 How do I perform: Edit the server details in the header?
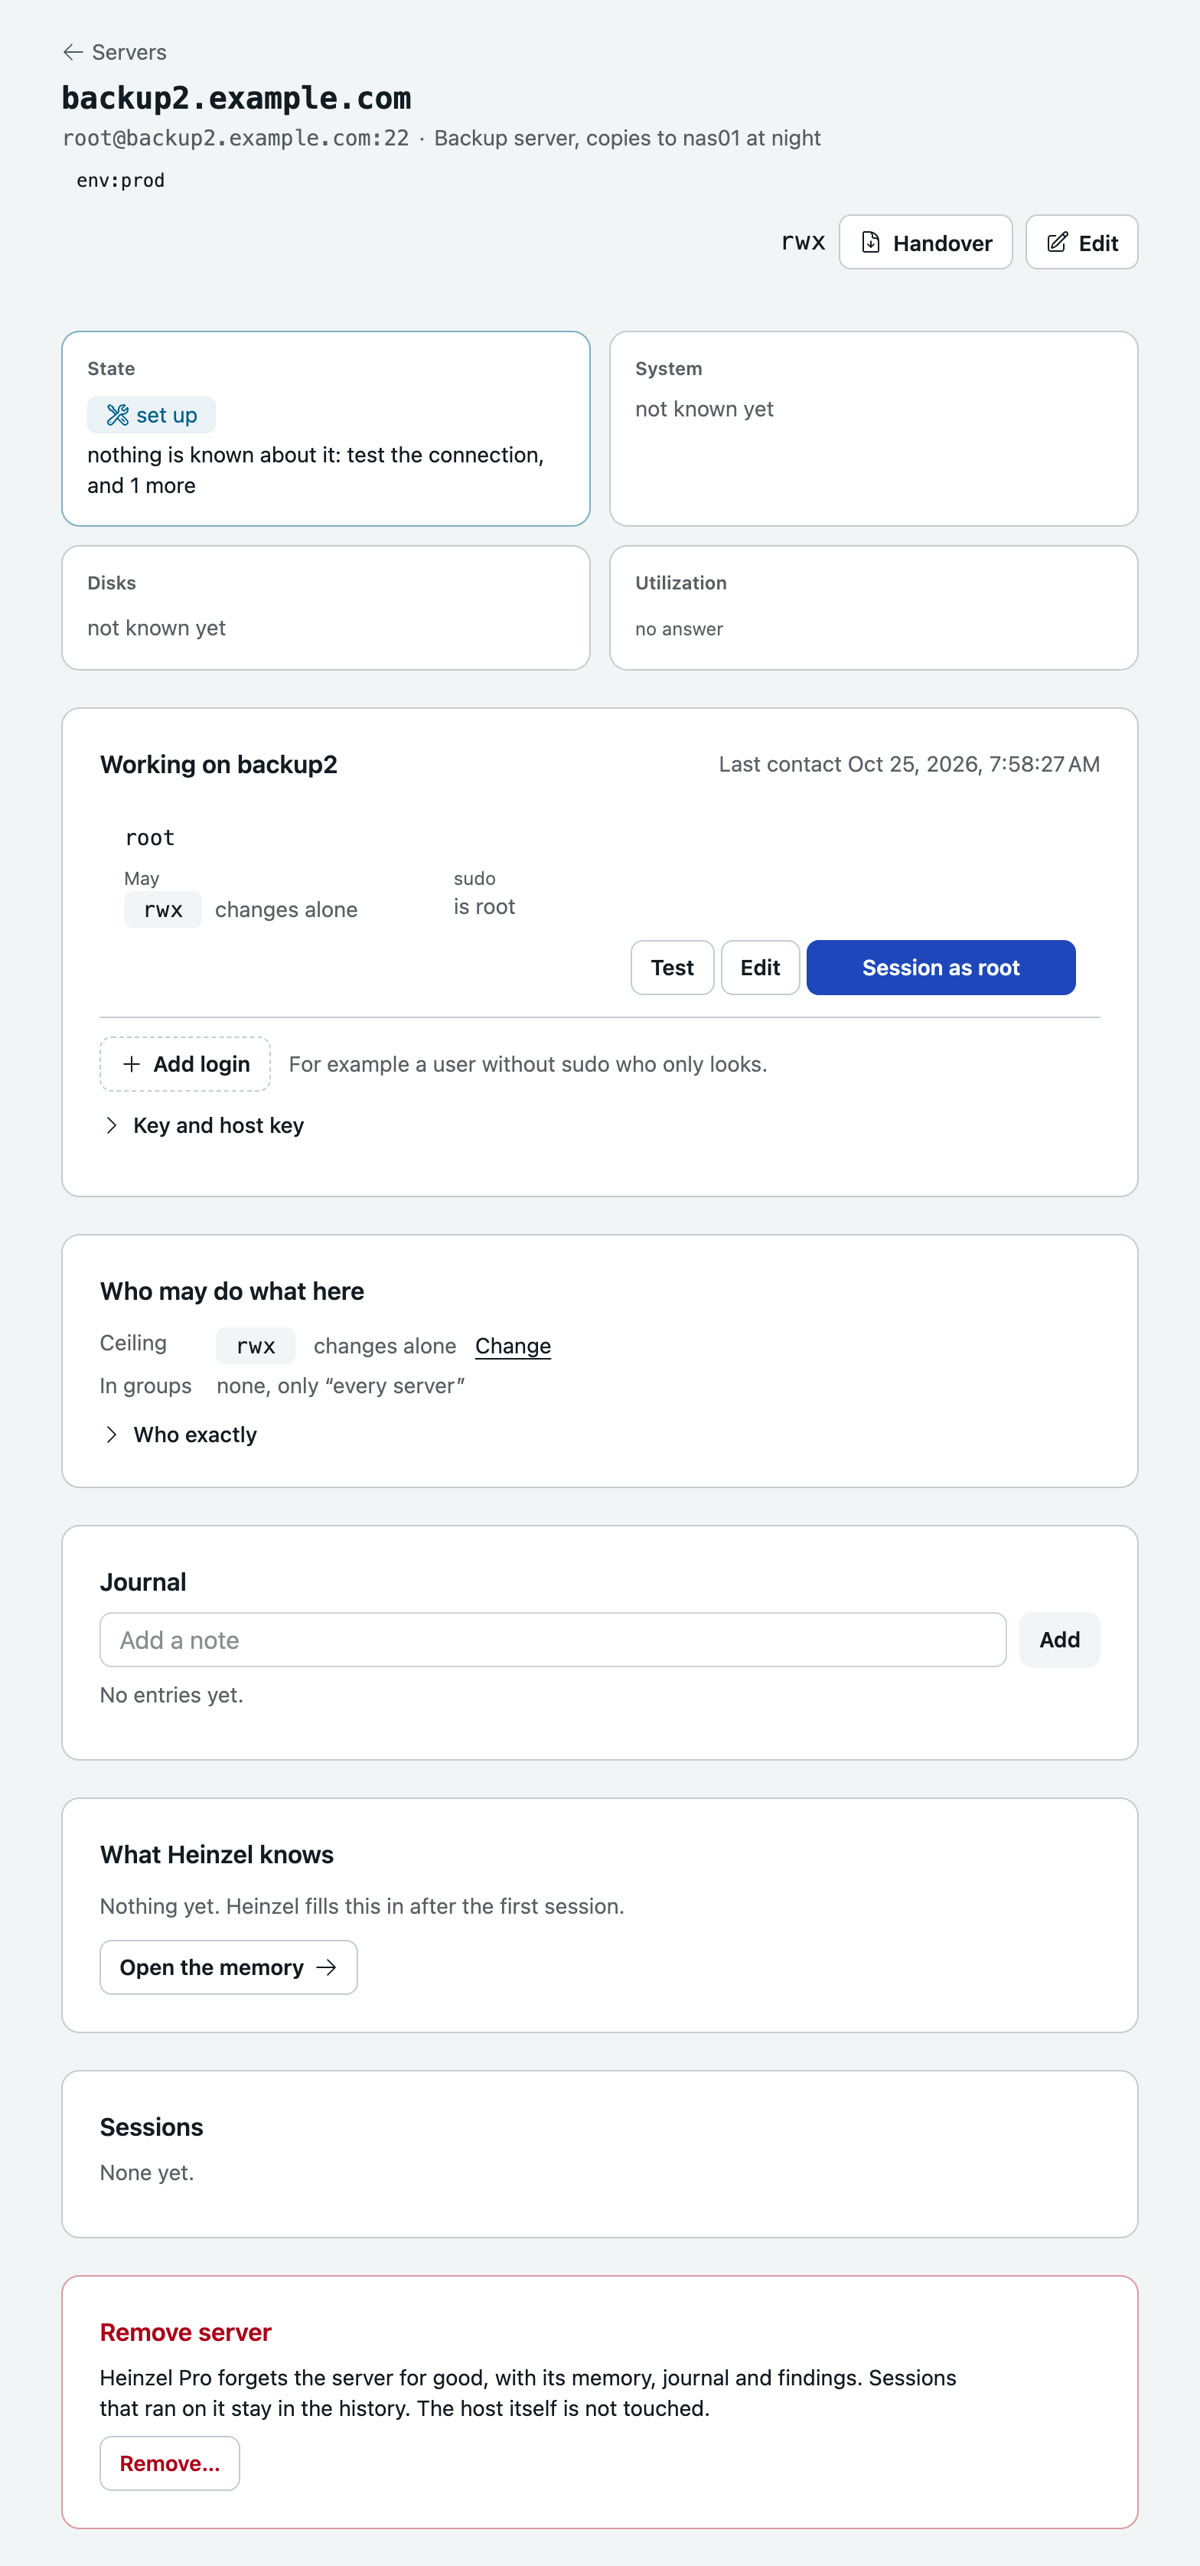click(1081, 242)
